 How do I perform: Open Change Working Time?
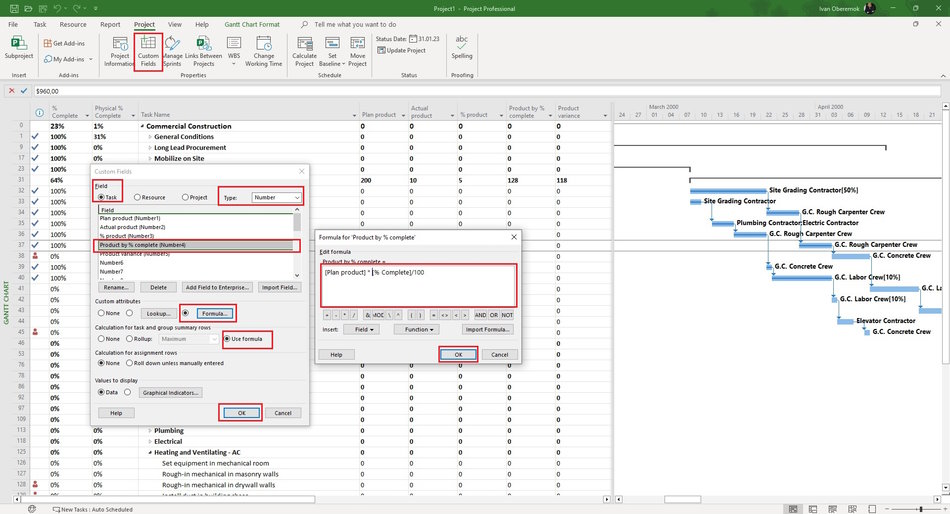click(x=264, y=52)
